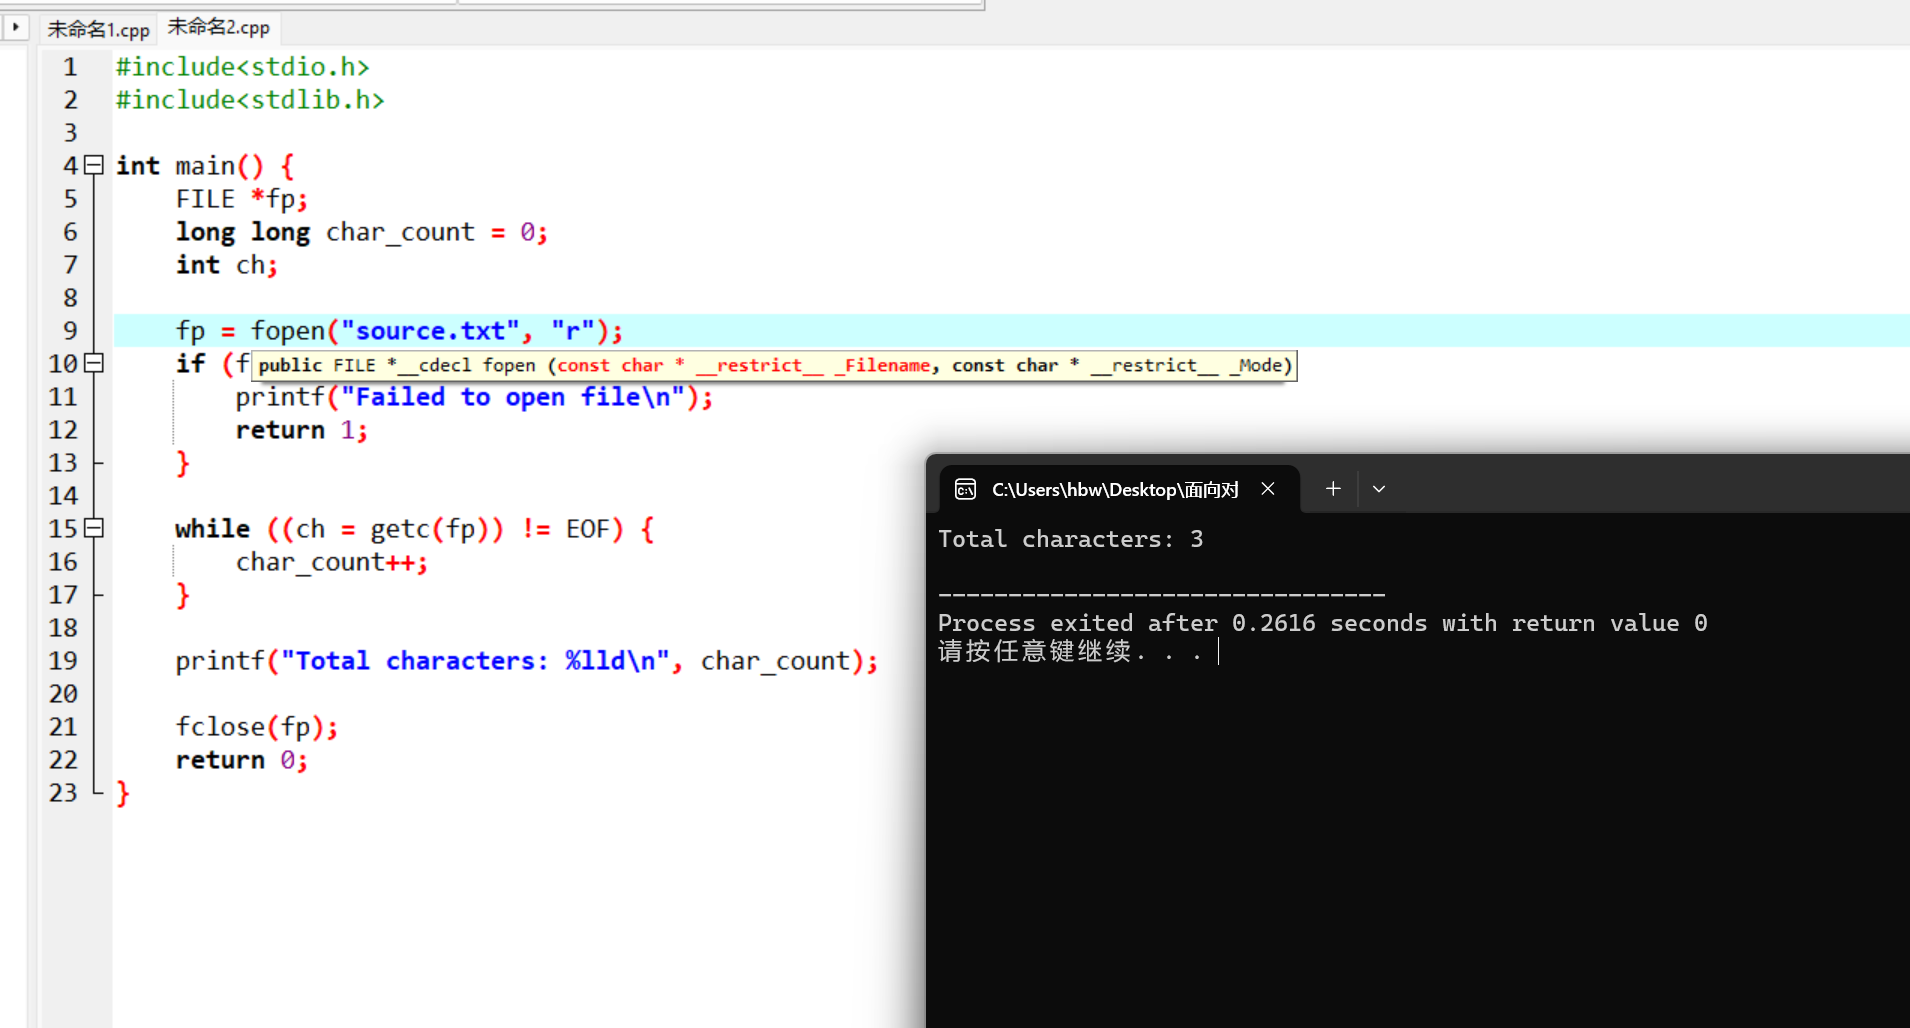Click the FILE *fp; declaration

click(x=242, y=199)
